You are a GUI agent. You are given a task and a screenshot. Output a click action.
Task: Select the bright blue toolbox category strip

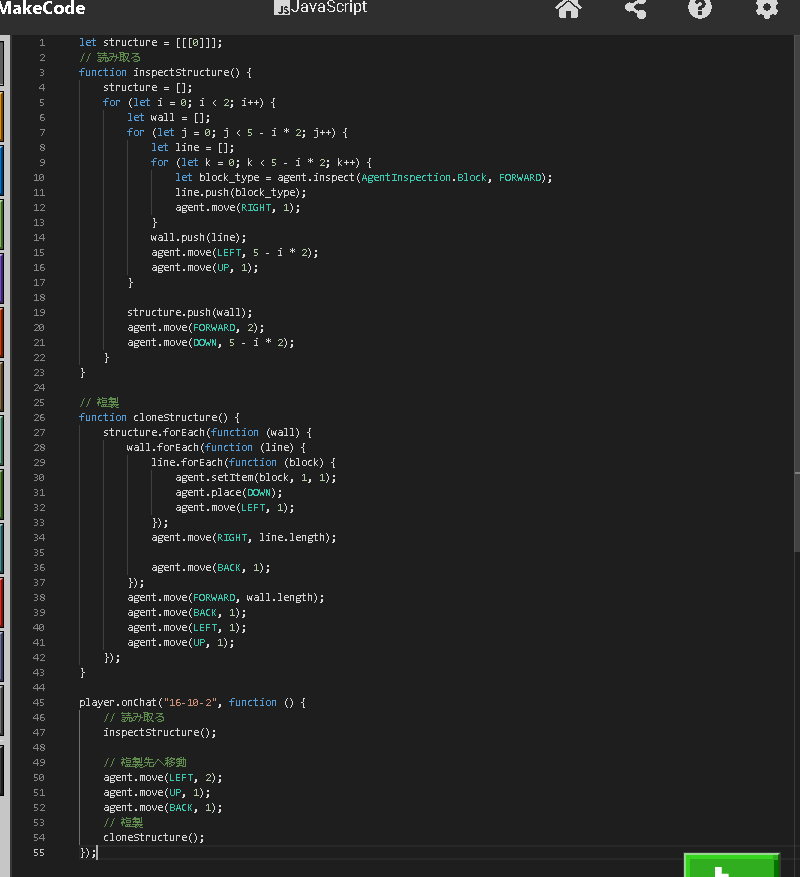(2, 170)
